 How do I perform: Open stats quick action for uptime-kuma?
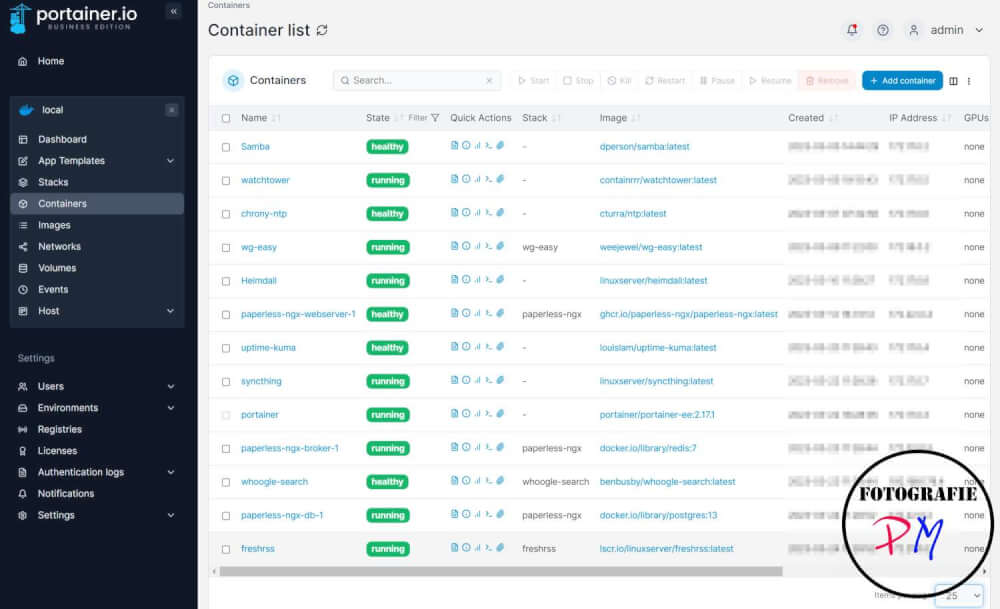tap(477, 346)
